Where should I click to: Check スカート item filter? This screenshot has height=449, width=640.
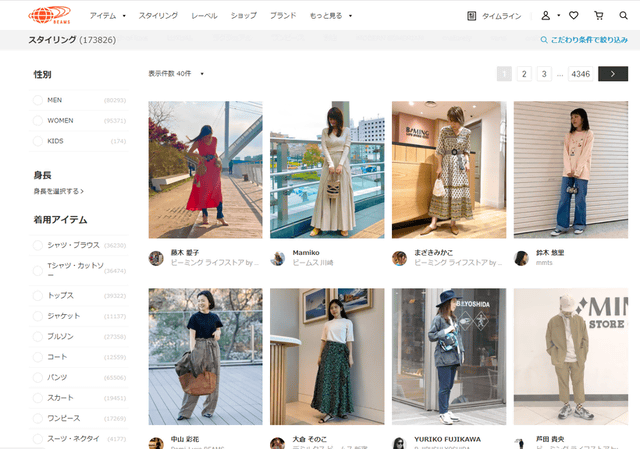coord(38,398)
